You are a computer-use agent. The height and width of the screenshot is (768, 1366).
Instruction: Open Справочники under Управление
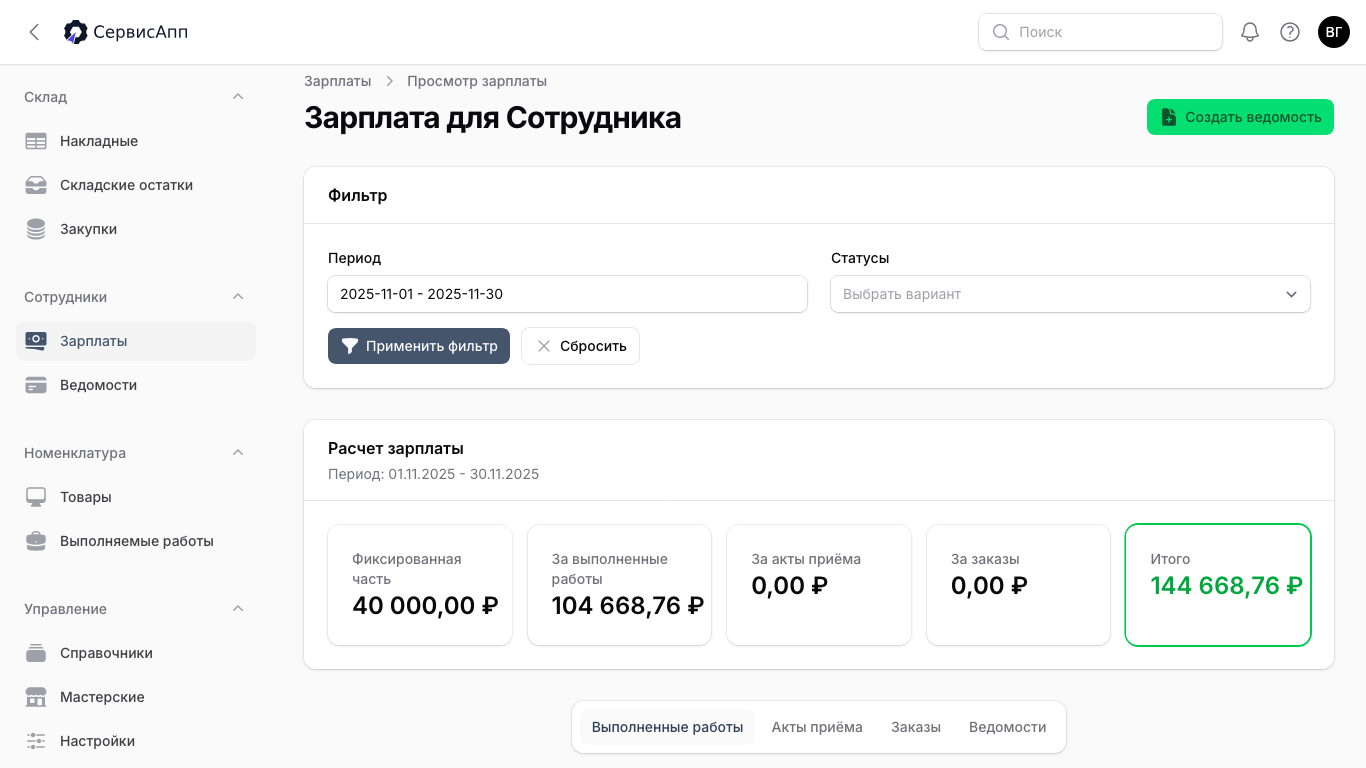click(x=106, y=652)
